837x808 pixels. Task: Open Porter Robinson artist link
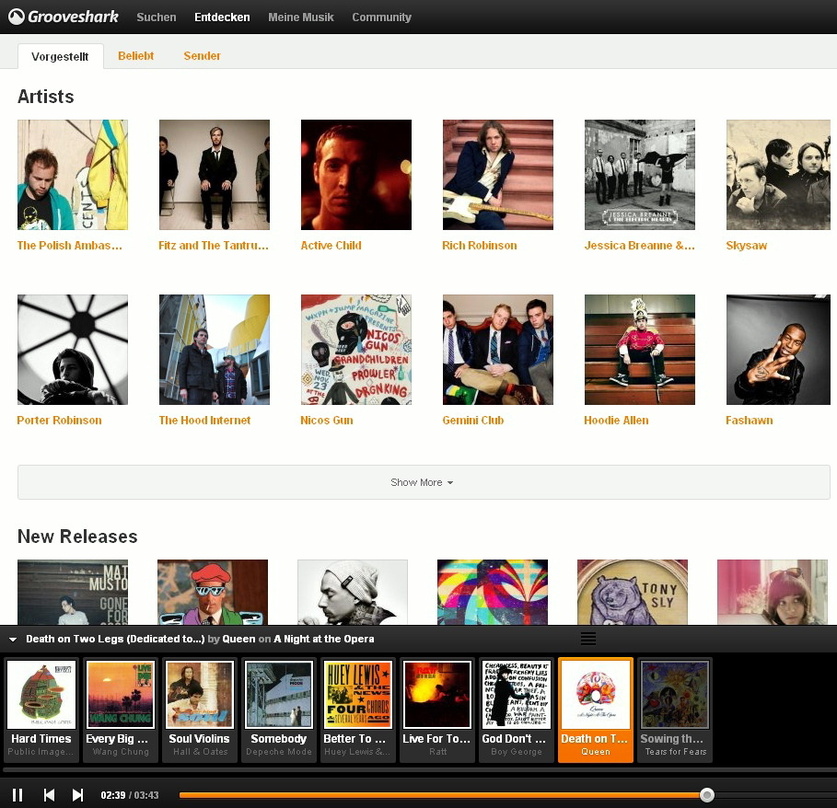(59, 421)
